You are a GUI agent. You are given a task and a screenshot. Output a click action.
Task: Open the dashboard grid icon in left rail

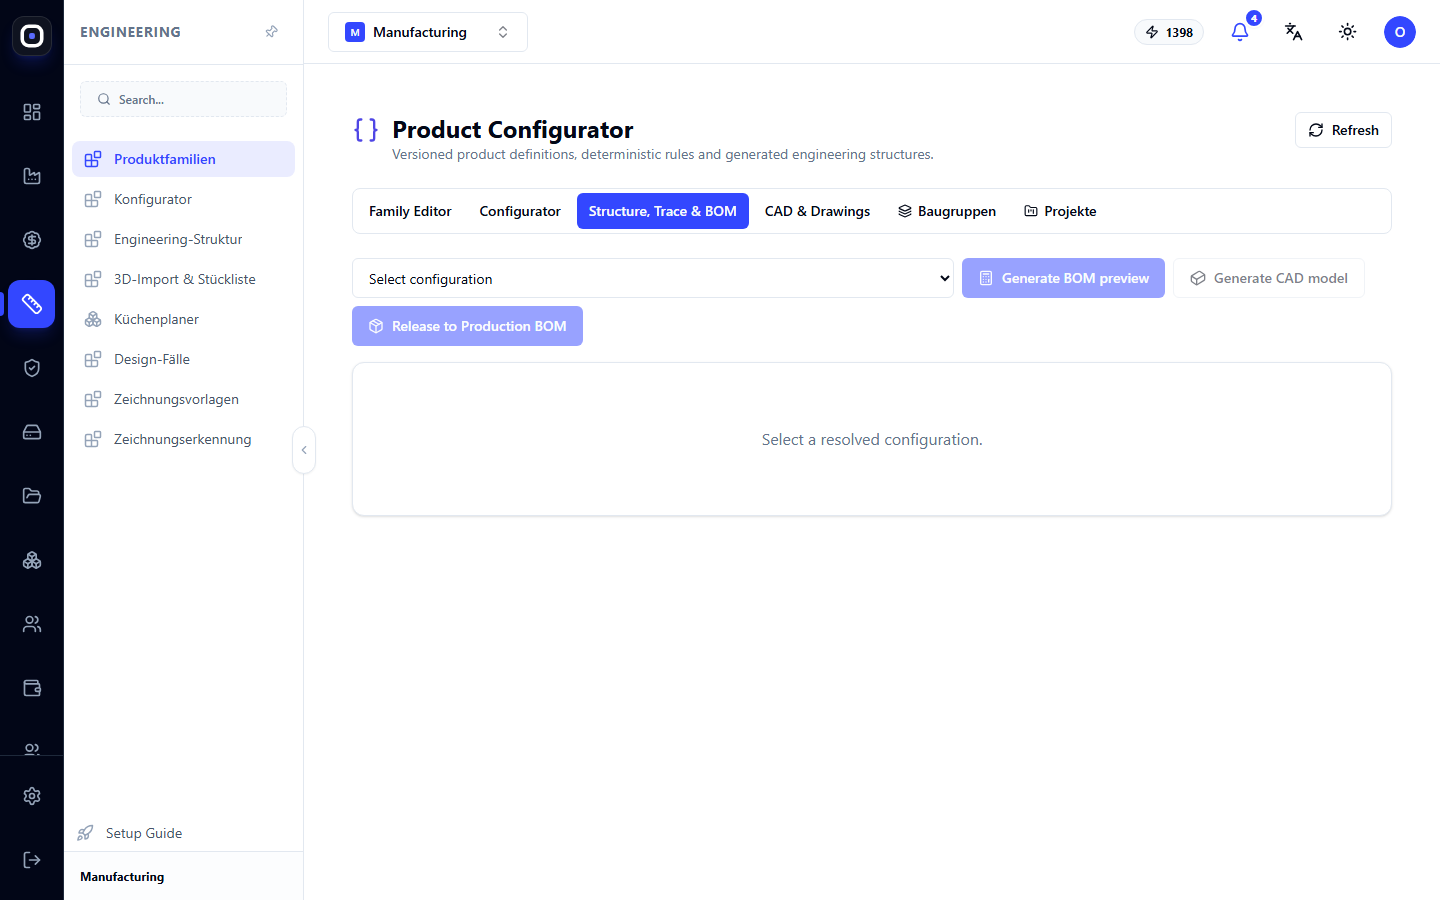coord(32,112)
